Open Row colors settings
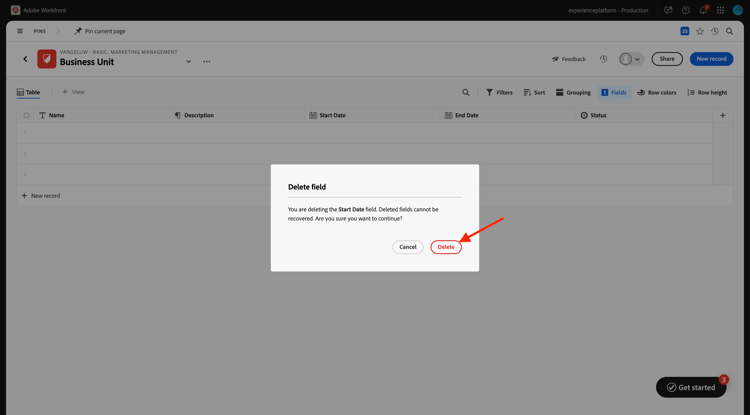The width and height of the screenshot is (750, 415). 657,92
